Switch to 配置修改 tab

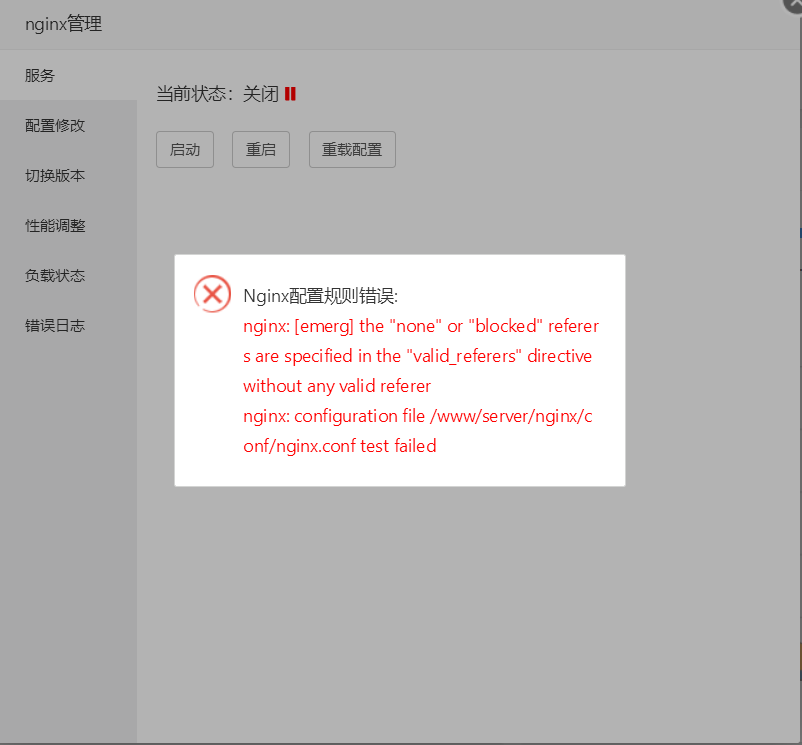pyautogui.click(x=68, y=125)
